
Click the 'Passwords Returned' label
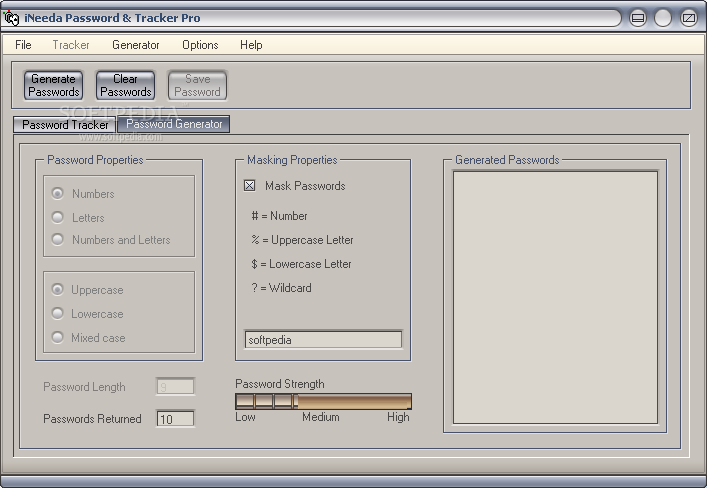click(x=92, y=419)
